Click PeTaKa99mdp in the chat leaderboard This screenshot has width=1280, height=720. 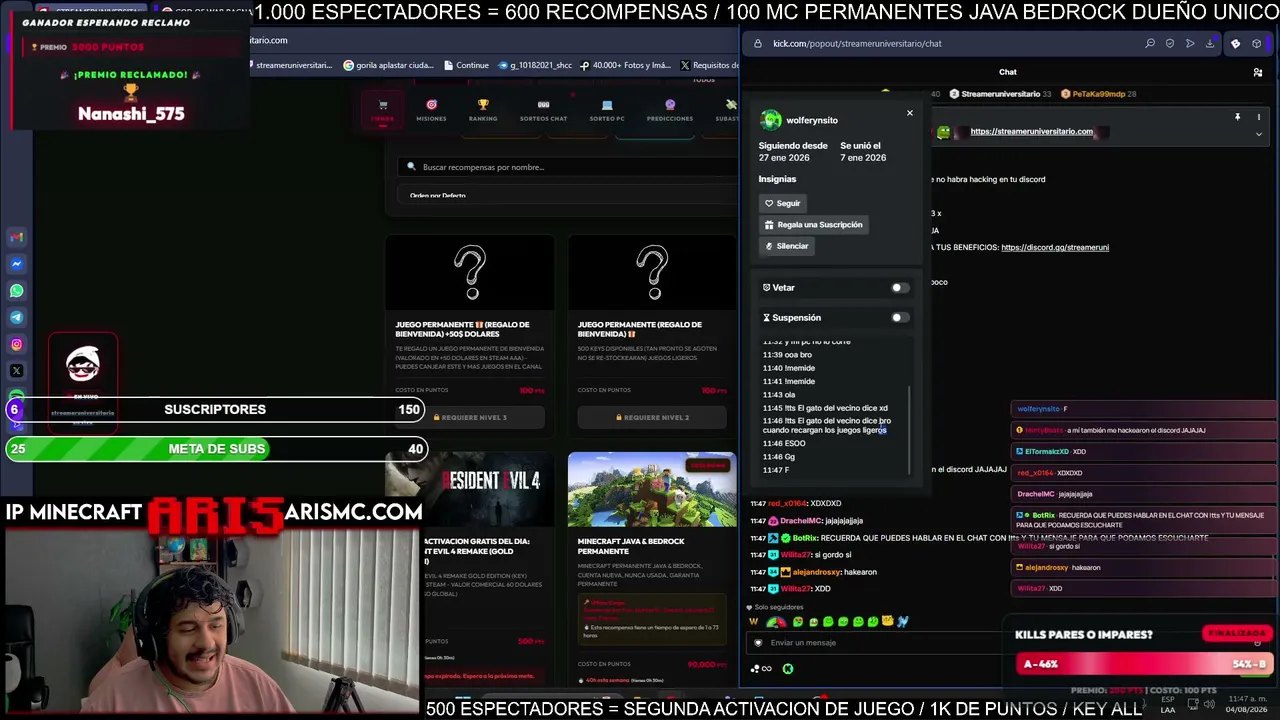tap(1098, 94)
